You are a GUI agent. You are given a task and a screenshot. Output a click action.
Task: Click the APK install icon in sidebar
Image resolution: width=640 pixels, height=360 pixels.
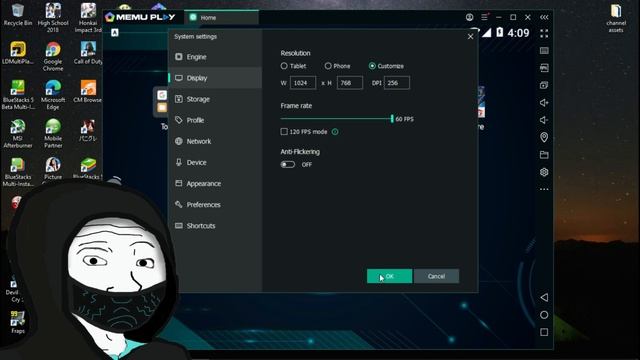544,68
